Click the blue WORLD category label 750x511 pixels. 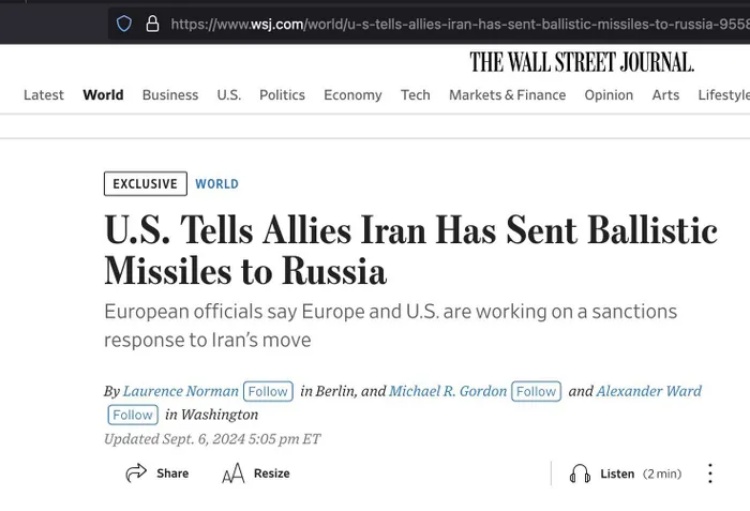pos(217,184)
